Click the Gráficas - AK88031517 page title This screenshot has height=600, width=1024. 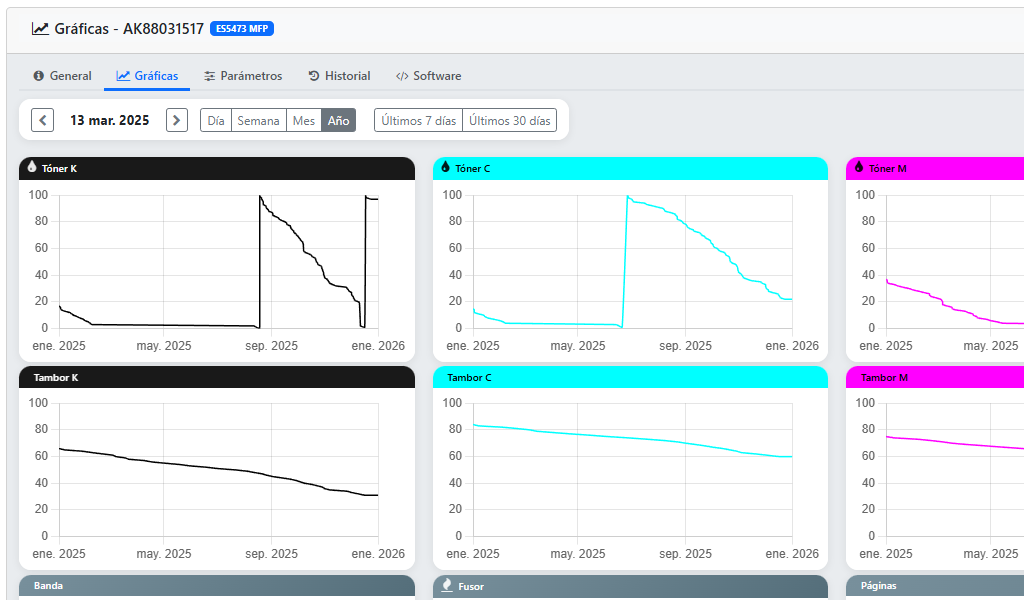(129, 29)
